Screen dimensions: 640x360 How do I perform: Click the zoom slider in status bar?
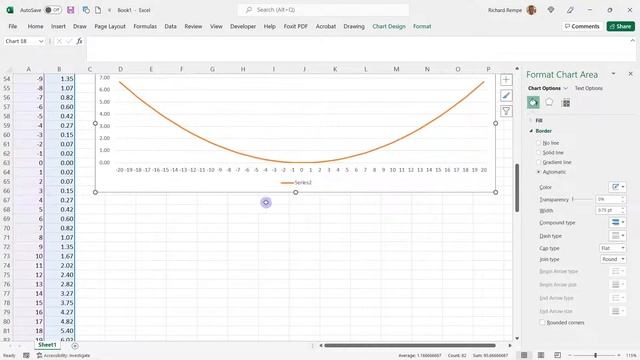point(596,355)
